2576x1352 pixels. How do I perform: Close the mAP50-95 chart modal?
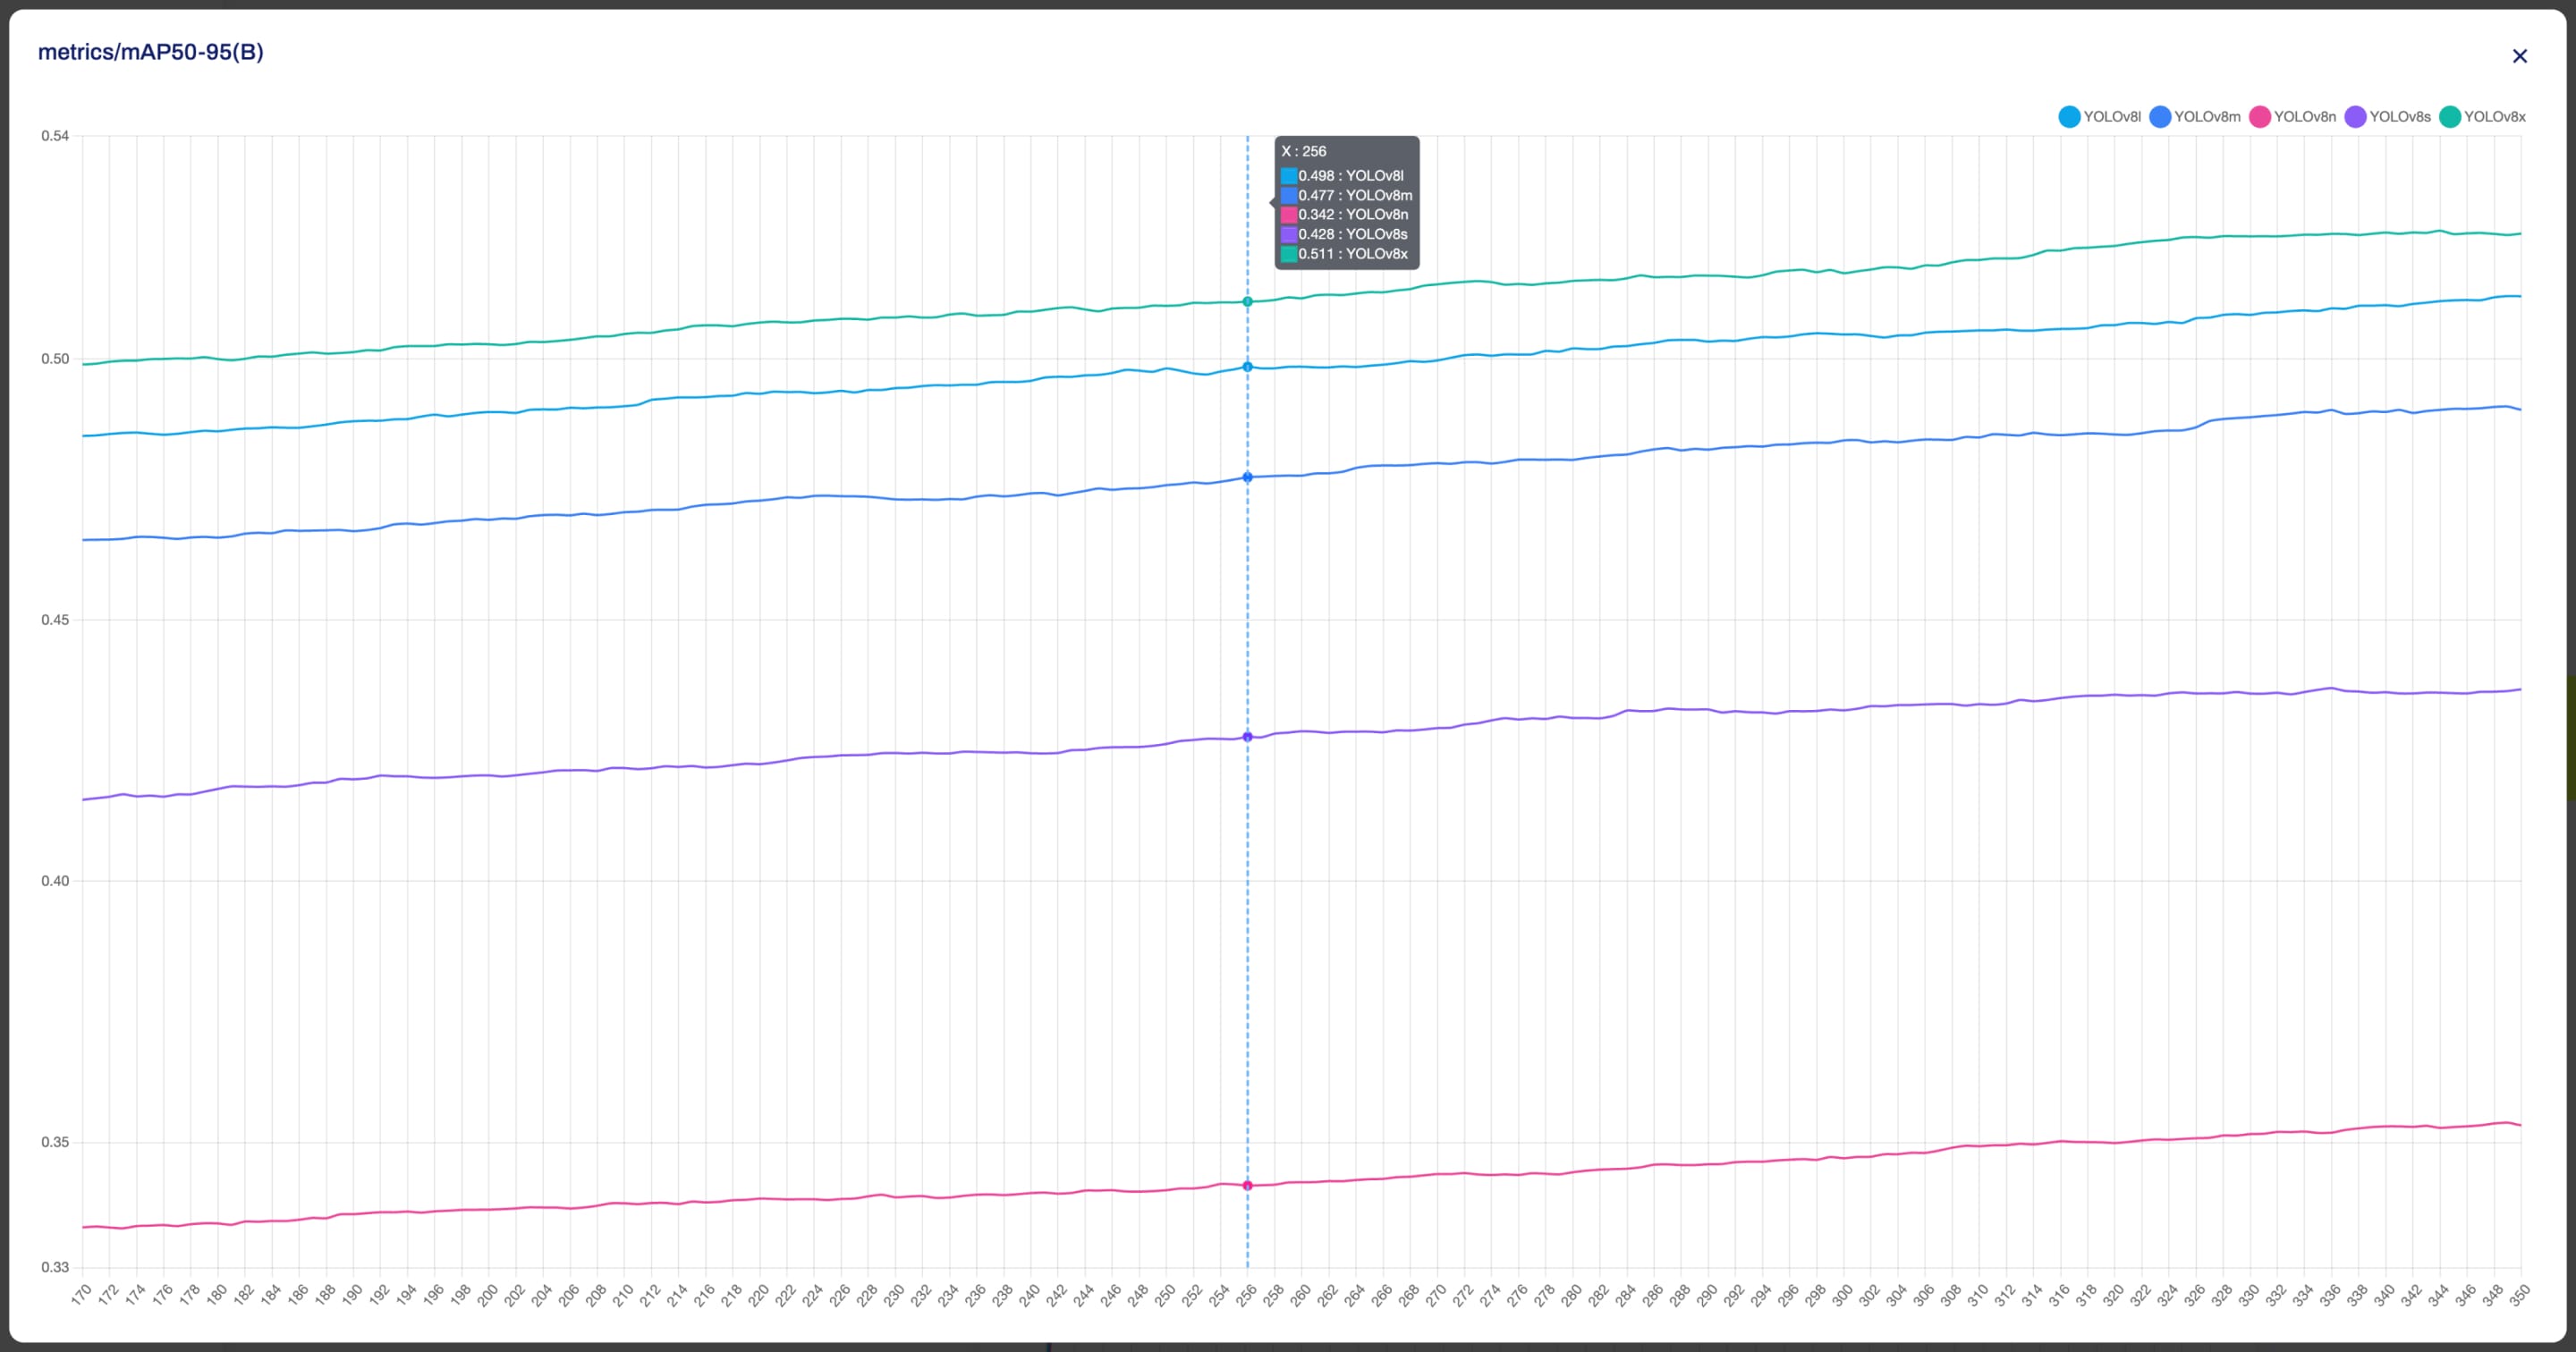pyautogui.click(x=2519, y=56)
